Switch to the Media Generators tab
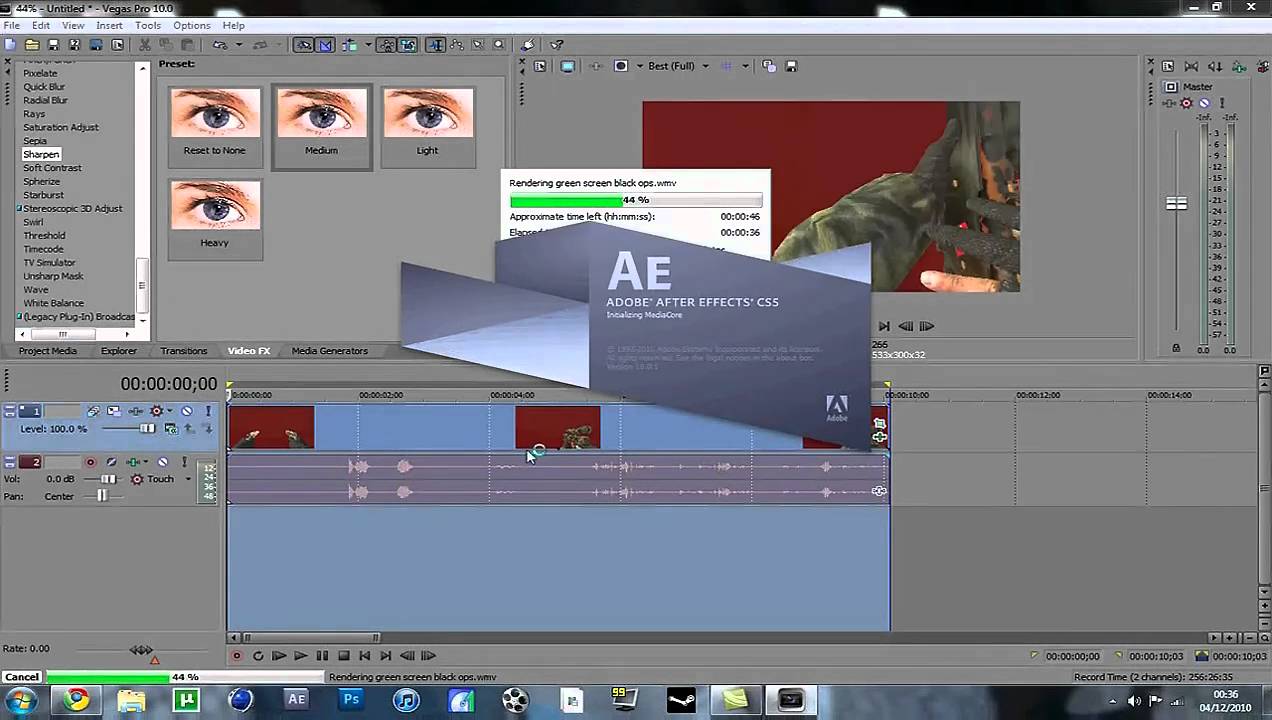The height and width of the screenshot is (720, 1272). [330, 351]
